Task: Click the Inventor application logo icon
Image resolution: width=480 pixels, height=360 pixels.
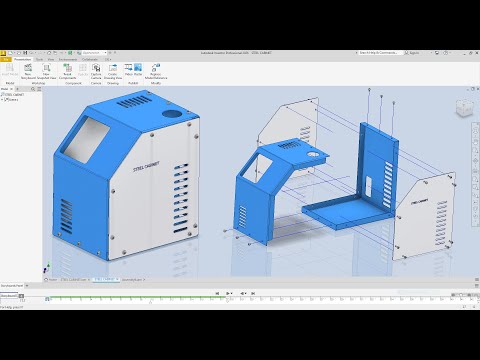Action: [x=3, y=53]
